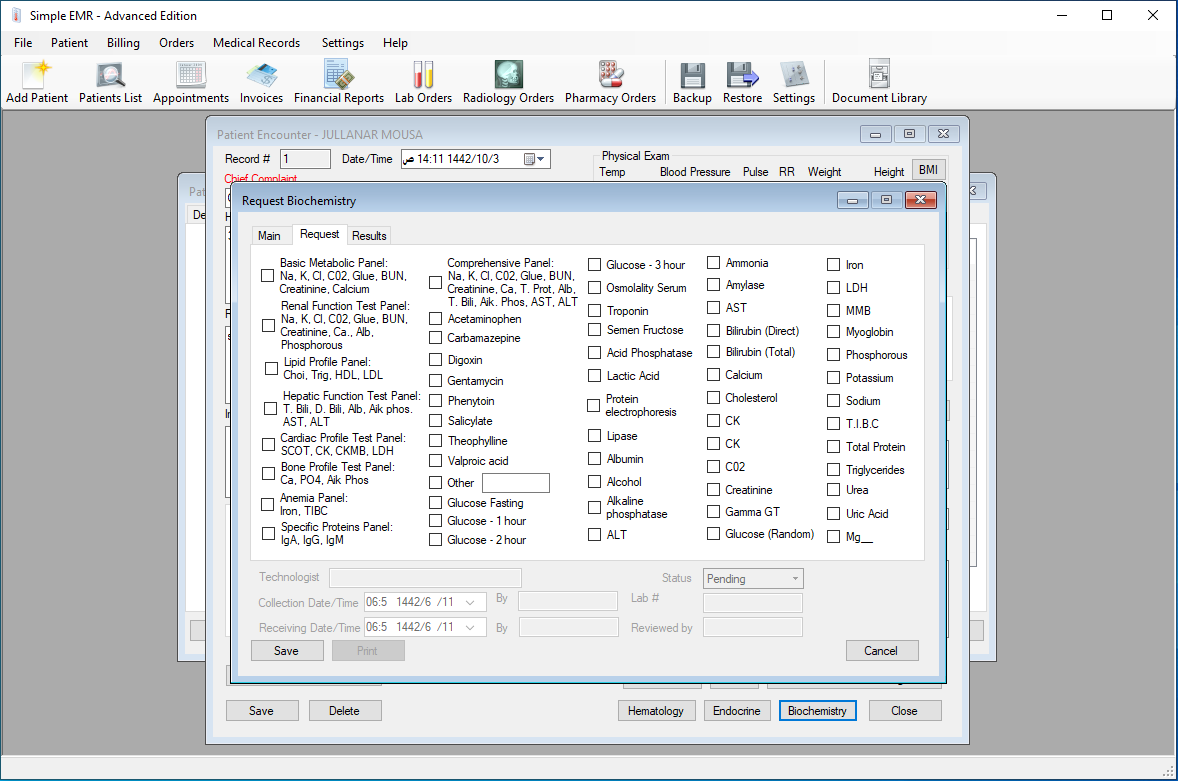
Task: Open Financial Reports
Action: click(339, 80)
